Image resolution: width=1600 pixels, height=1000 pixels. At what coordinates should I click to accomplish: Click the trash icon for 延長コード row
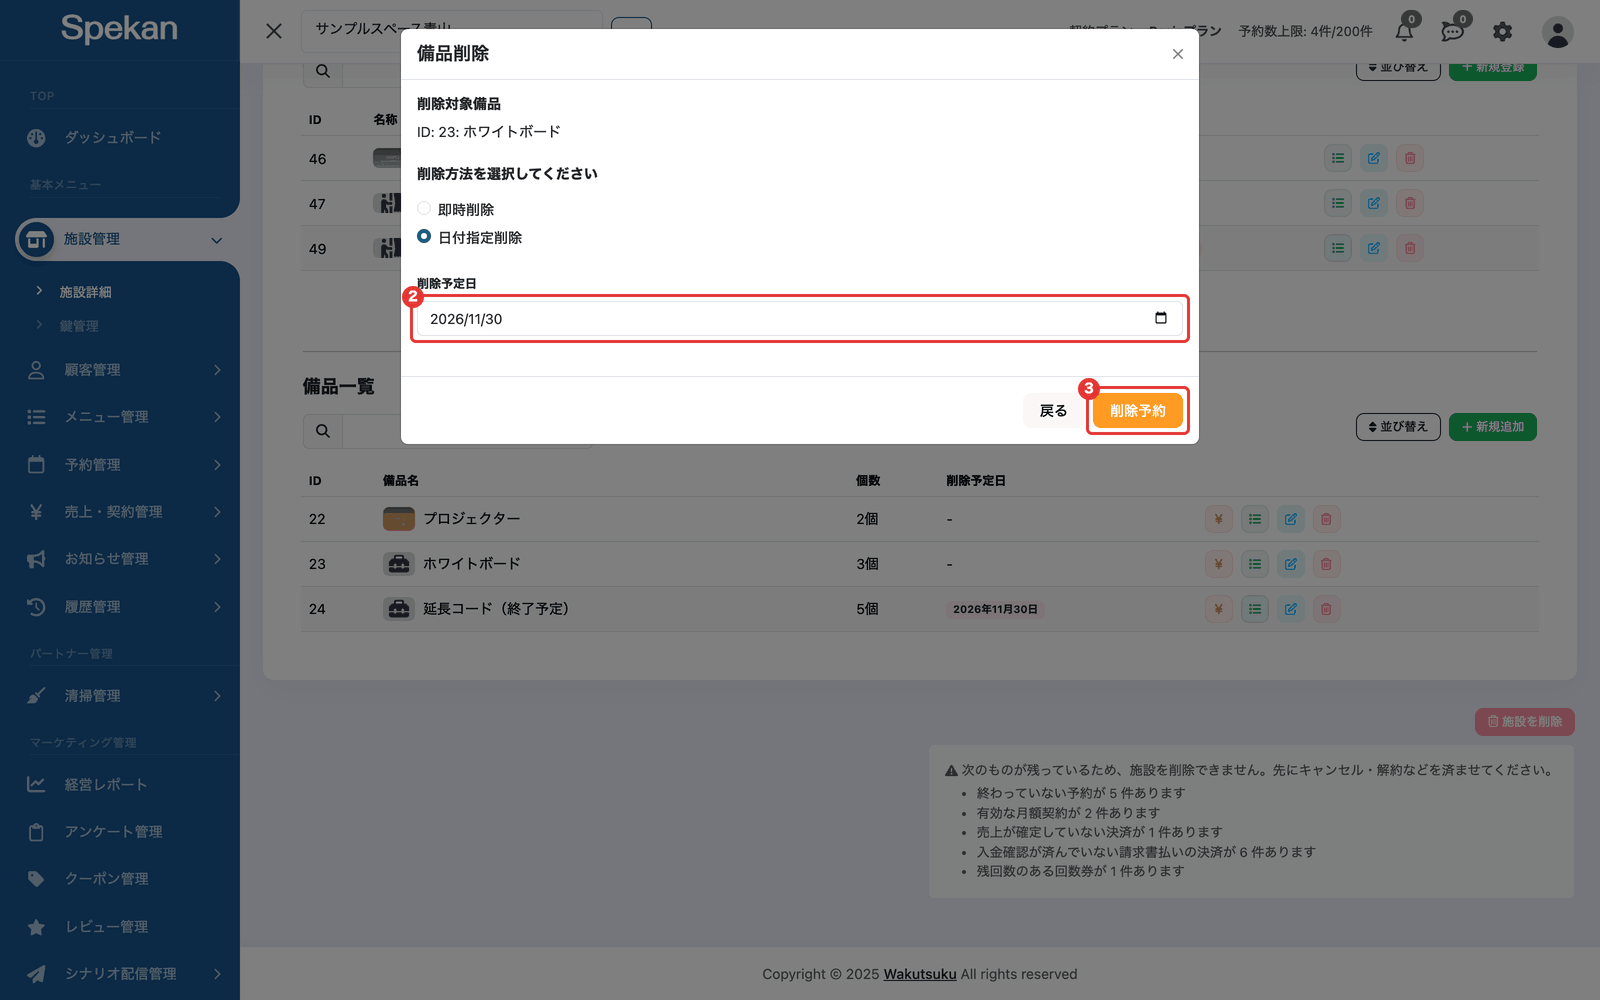point(1326,609)
